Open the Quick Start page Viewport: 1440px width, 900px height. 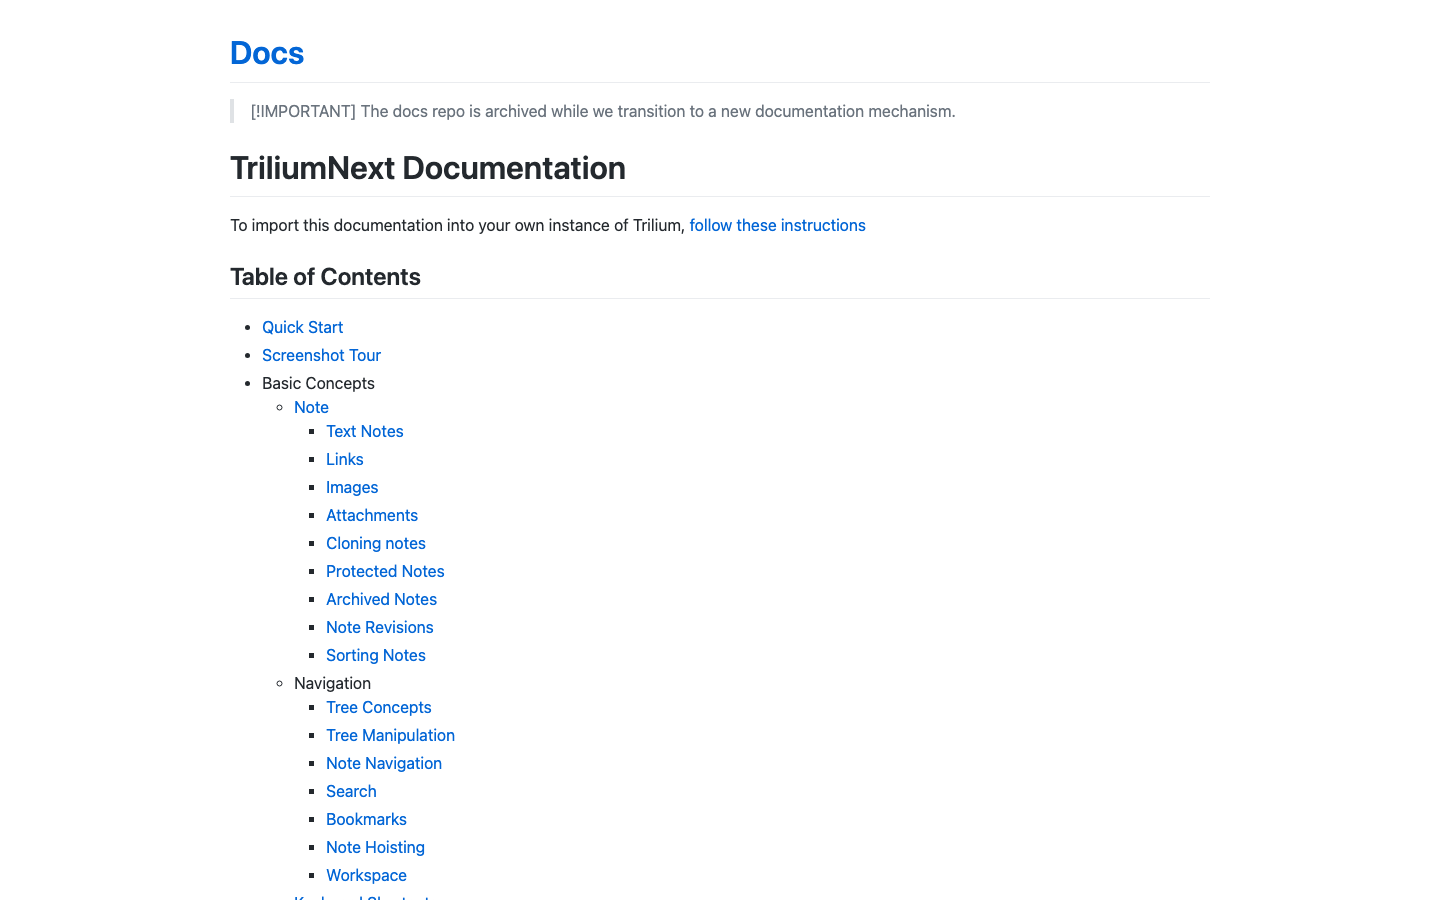pyautogui.click(x=302, y=328)
